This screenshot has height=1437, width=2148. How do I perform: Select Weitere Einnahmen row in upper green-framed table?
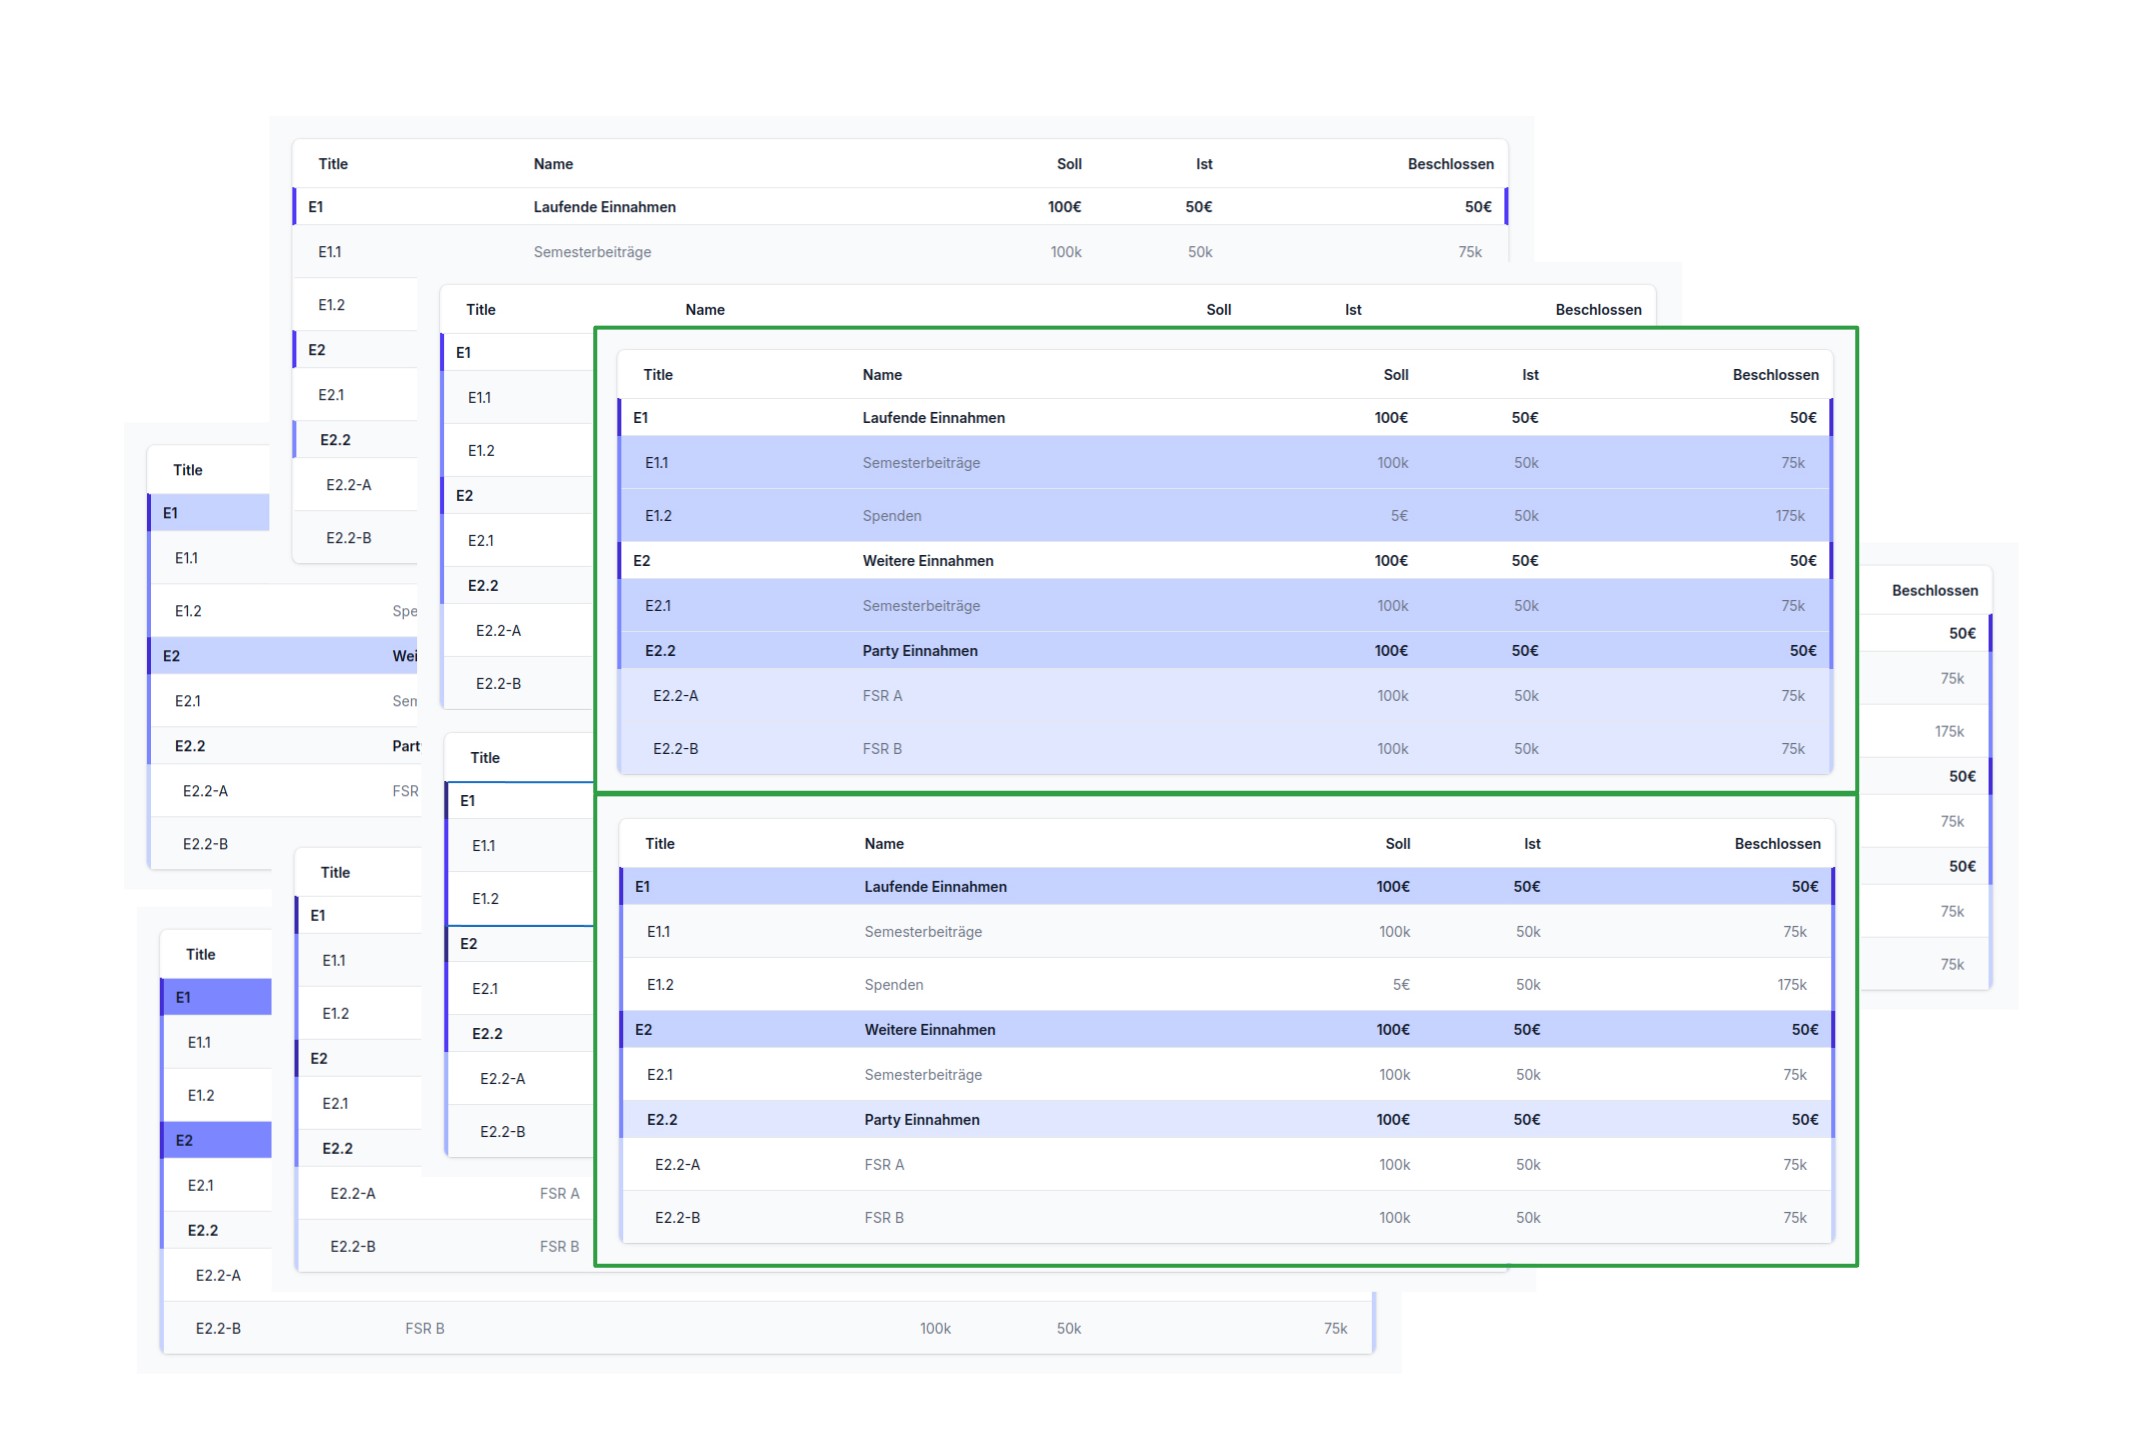click(927, 561)
